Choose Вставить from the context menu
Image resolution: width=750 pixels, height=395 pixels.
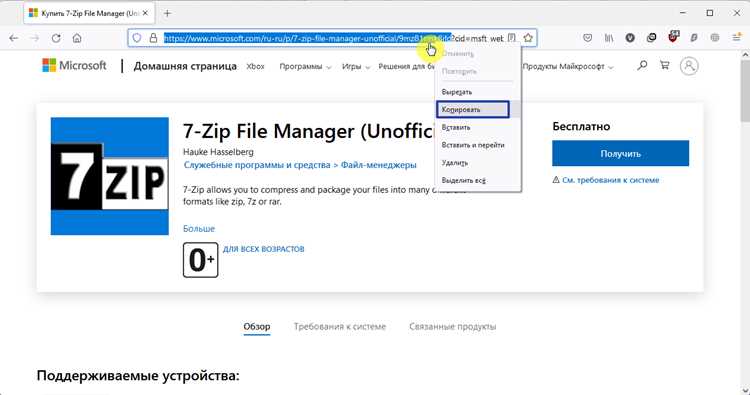pos(478,127)
